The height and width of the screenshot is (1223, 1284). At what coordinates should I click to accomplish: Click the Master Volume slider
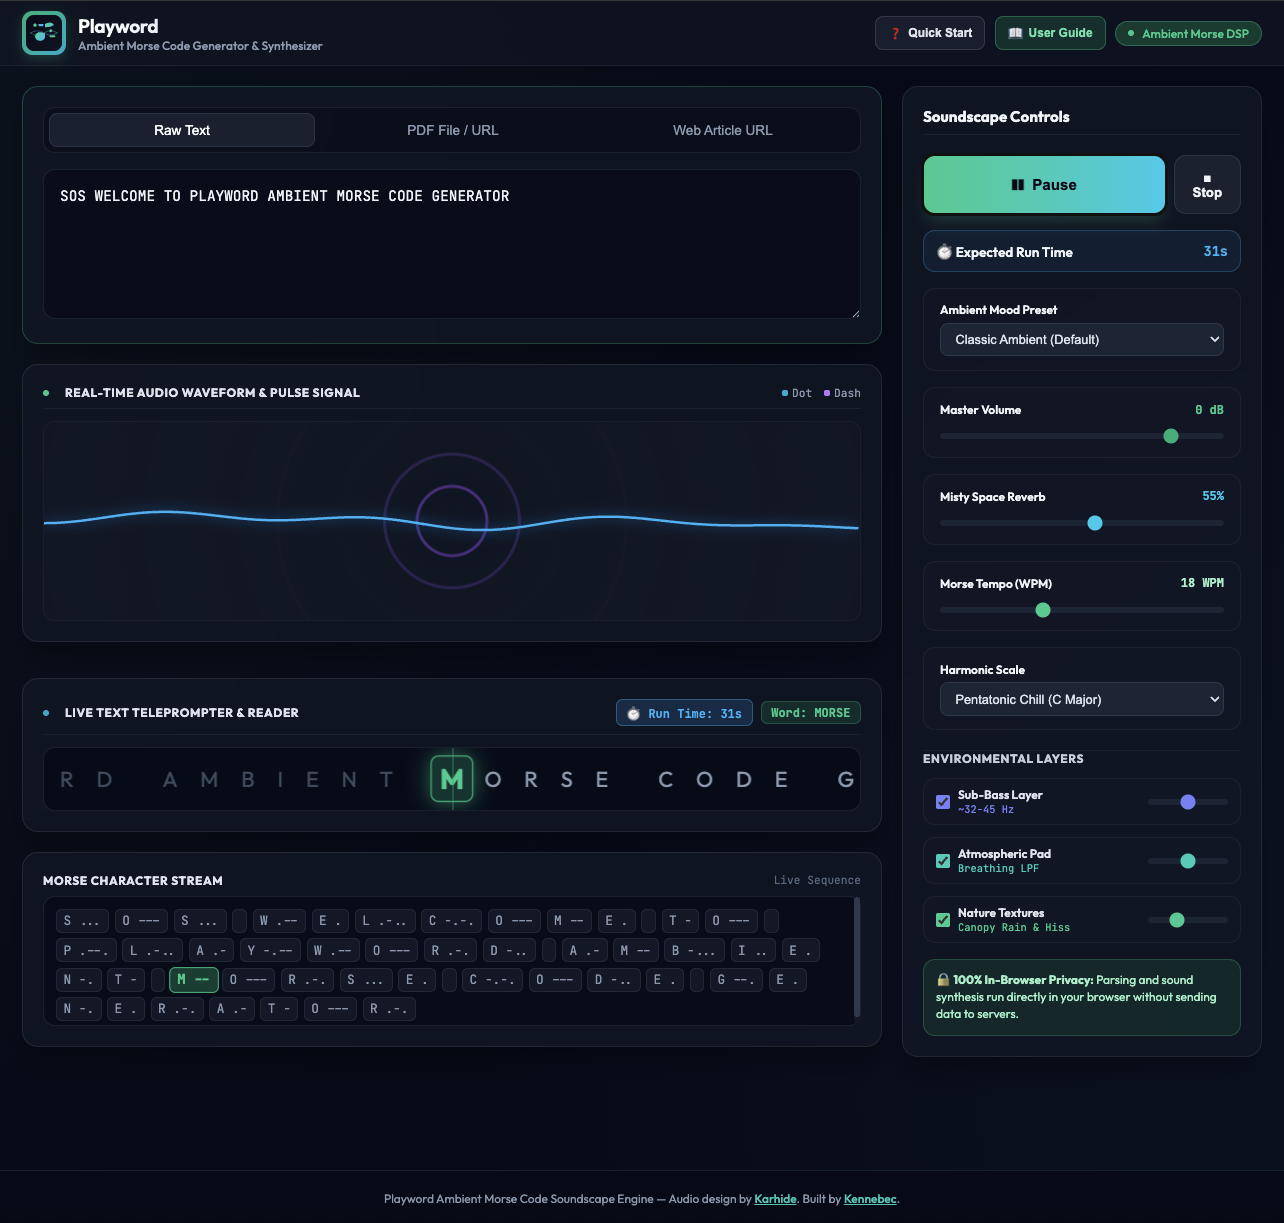pyautogui.click(x=1082, y=436)
